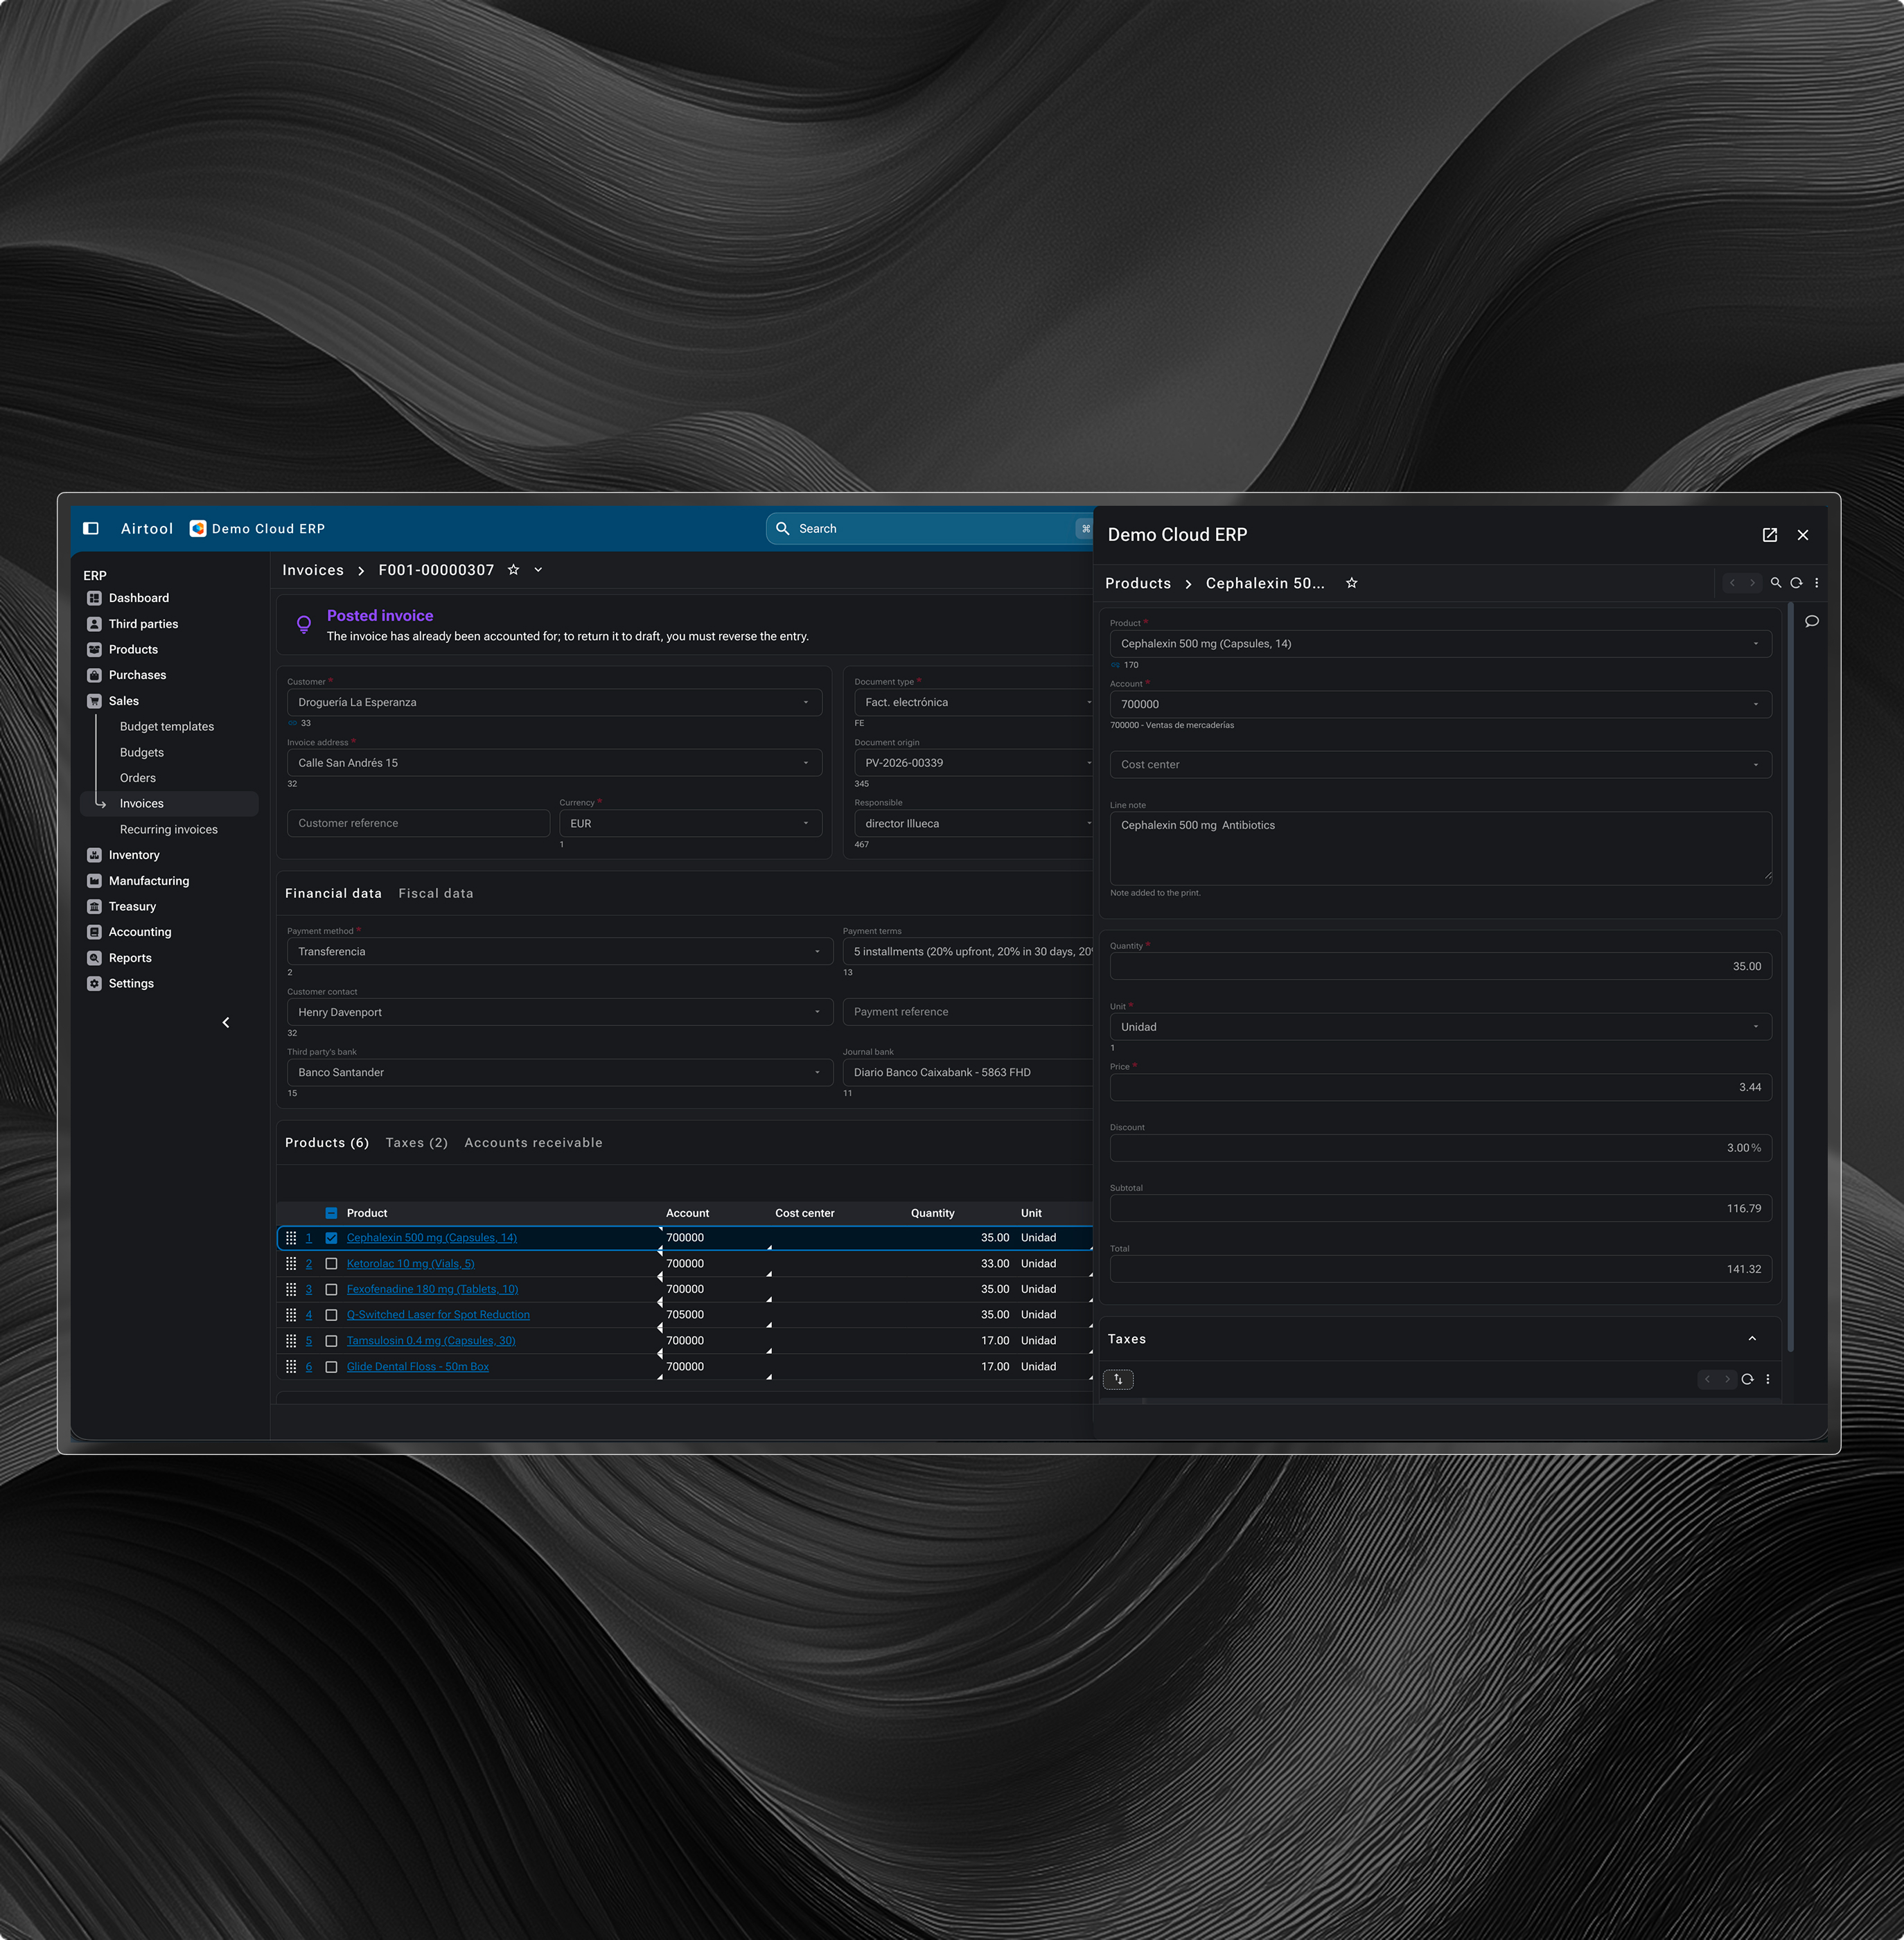Toggle the select-all checkbox in the products header
Screen dimensions: 1904x1940
click(331, 1213)
